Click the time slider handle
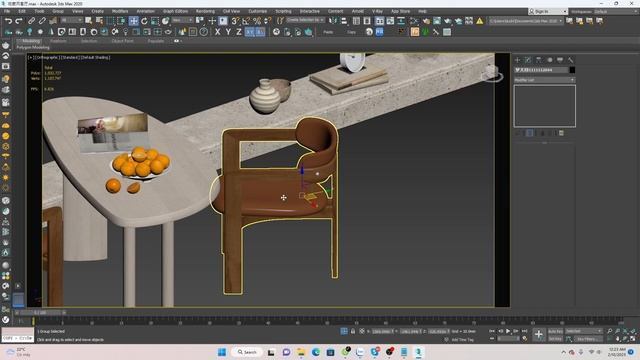The height and width of the screenshot is (360, 640). click(x=40, y=313)
